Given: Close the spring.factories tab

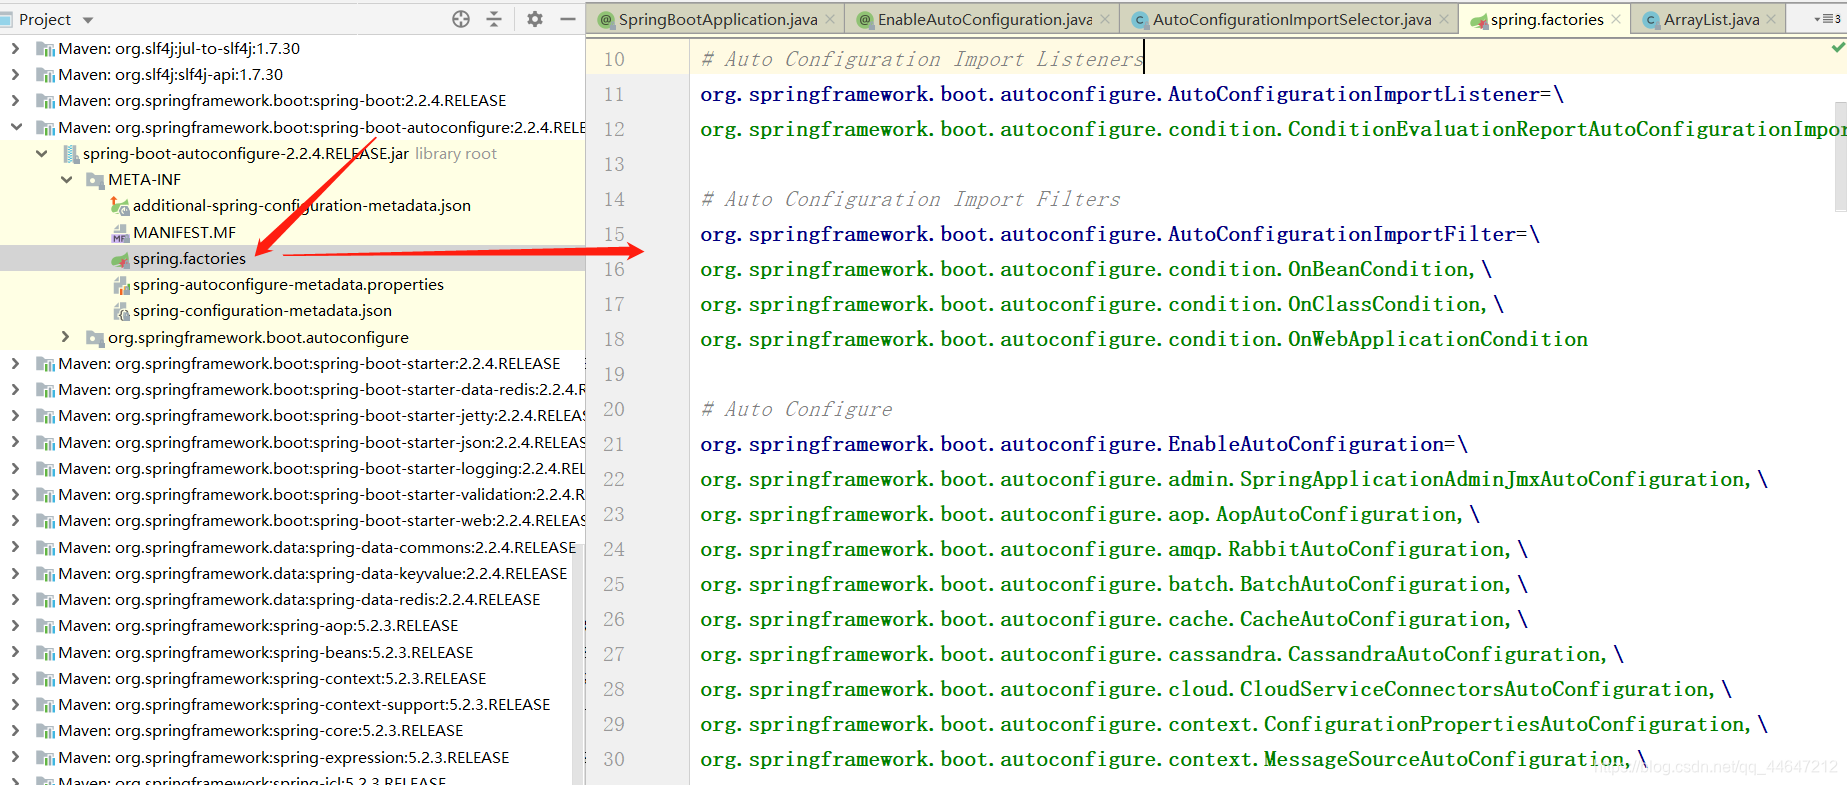Looking at the screenshot, I should point(1615,19).
